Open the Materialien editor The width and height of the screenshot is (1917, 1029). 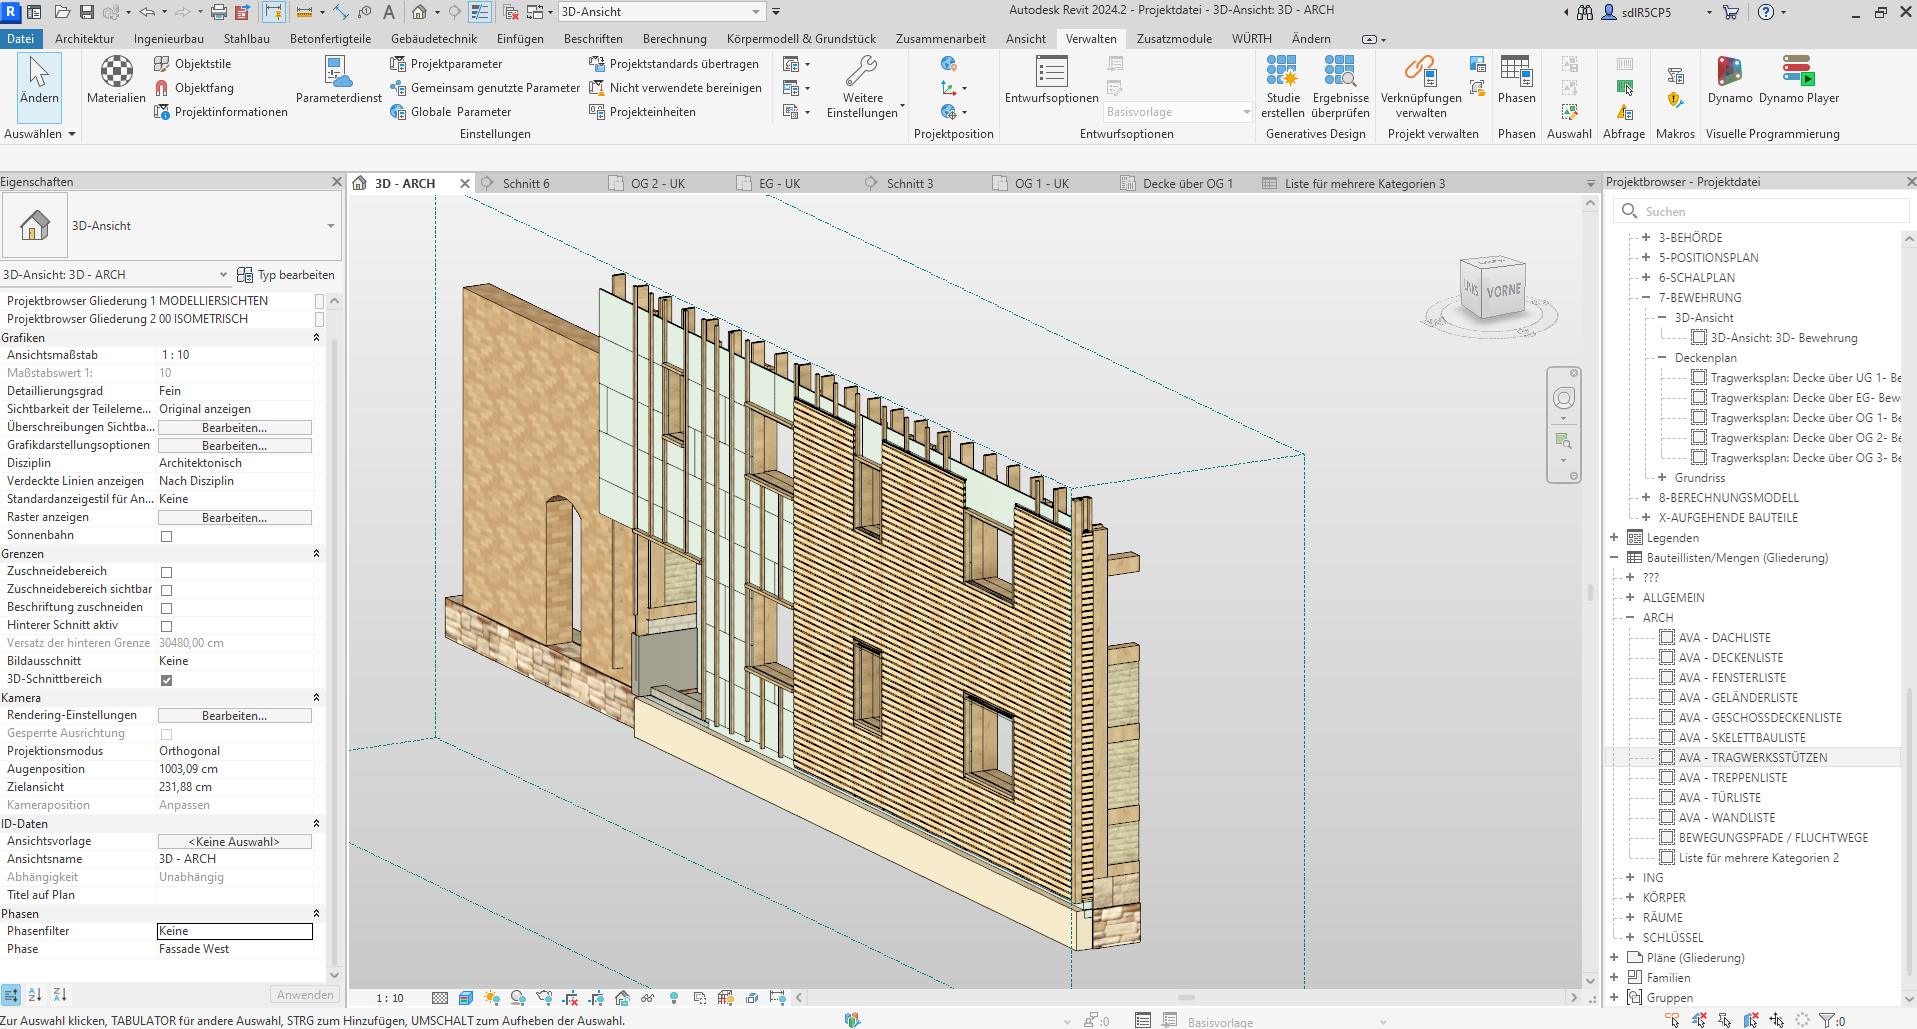point(115,80)
